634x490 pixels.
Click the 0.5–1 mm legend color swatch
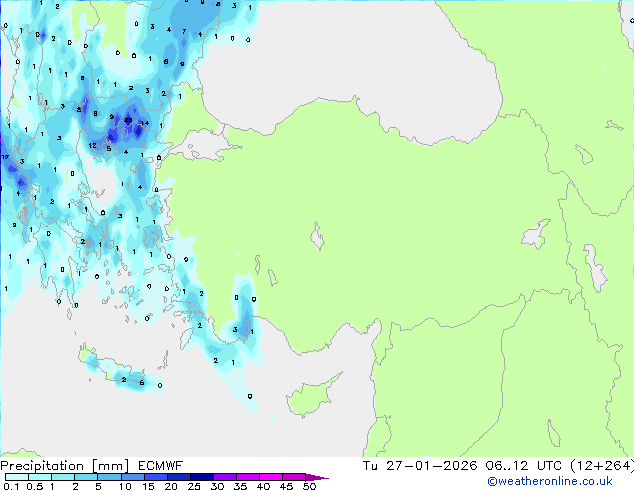coord(40,477)
